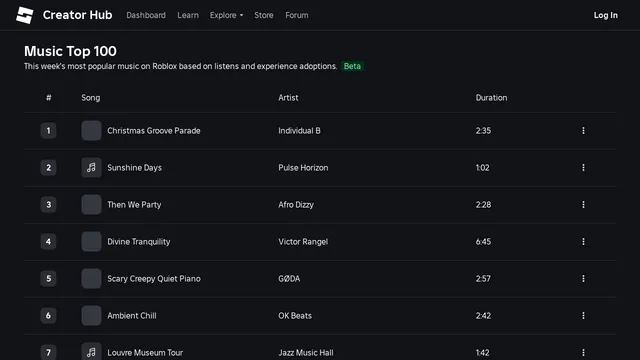The height and width of the screenshot is (360, 640).
Task: Click artist name Pulse Horizon
Action: tap(303, 168)
